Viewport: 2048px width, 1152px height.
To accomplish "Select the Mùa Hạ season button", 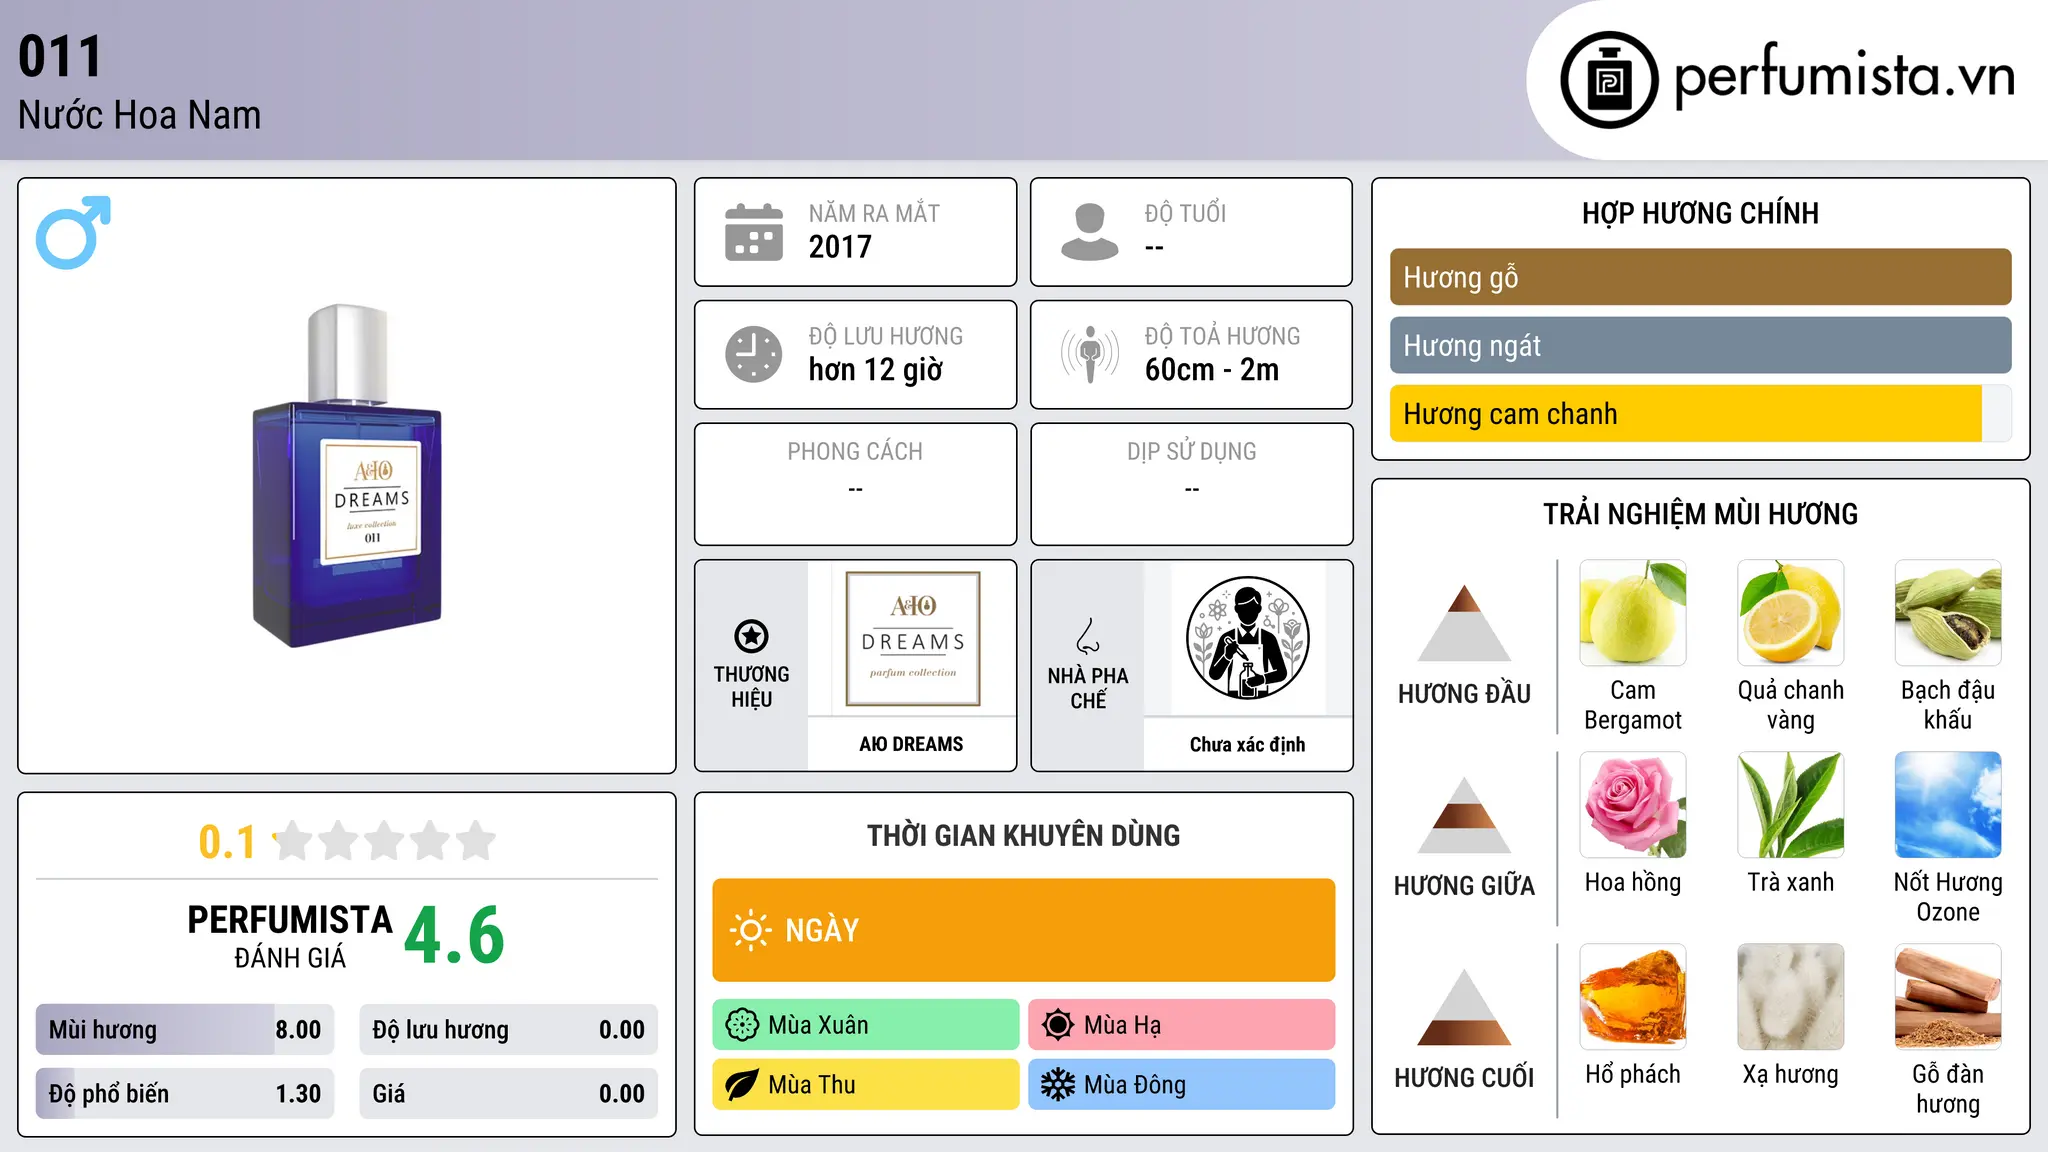I will point(1181,1025).
